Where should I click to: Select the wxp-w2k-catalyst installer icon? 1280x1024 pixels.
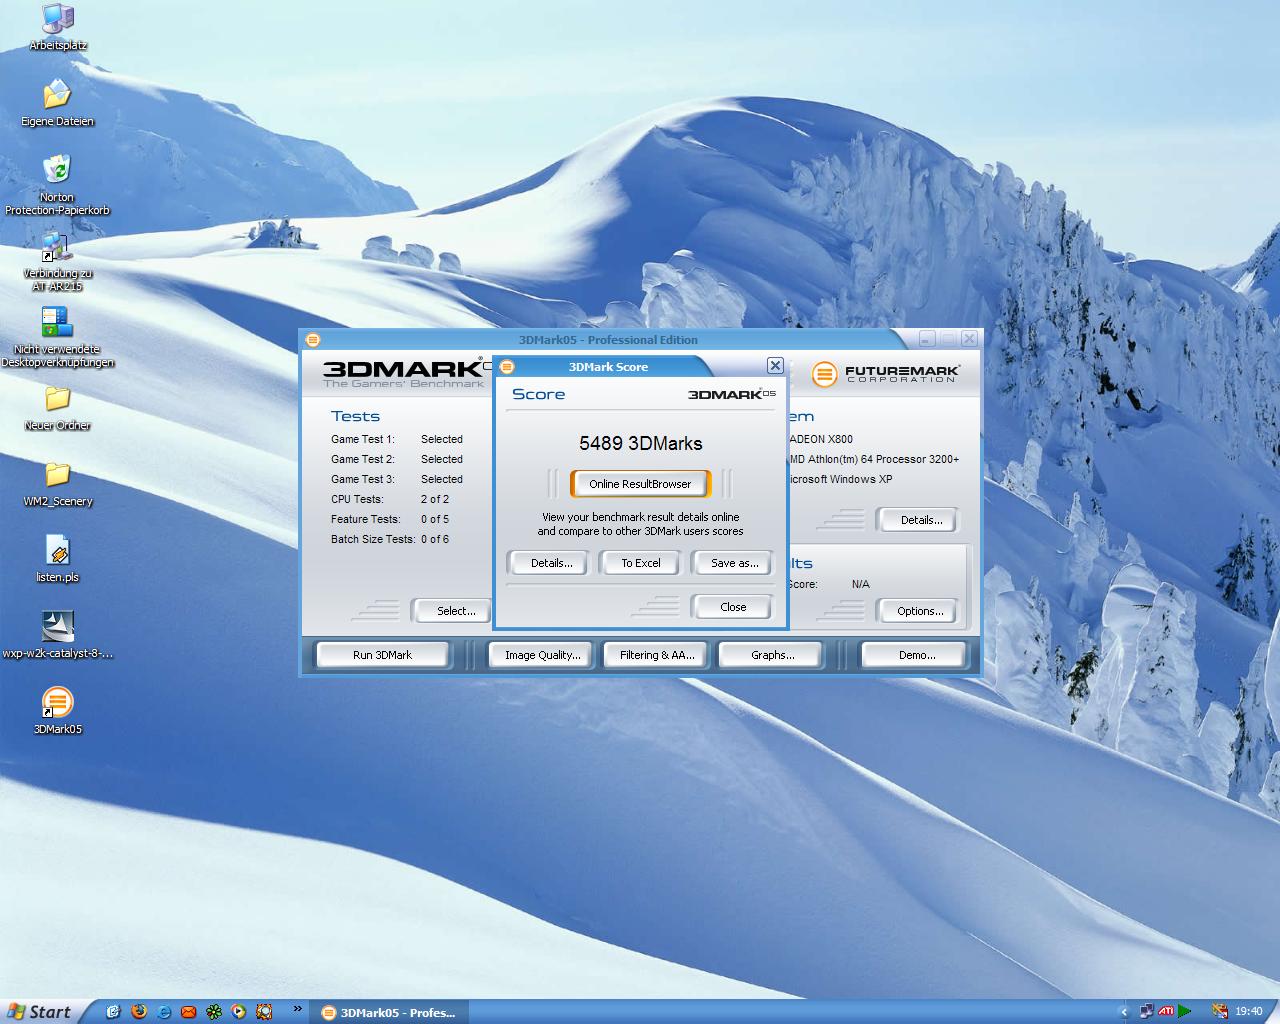click(x=57, y=636)
